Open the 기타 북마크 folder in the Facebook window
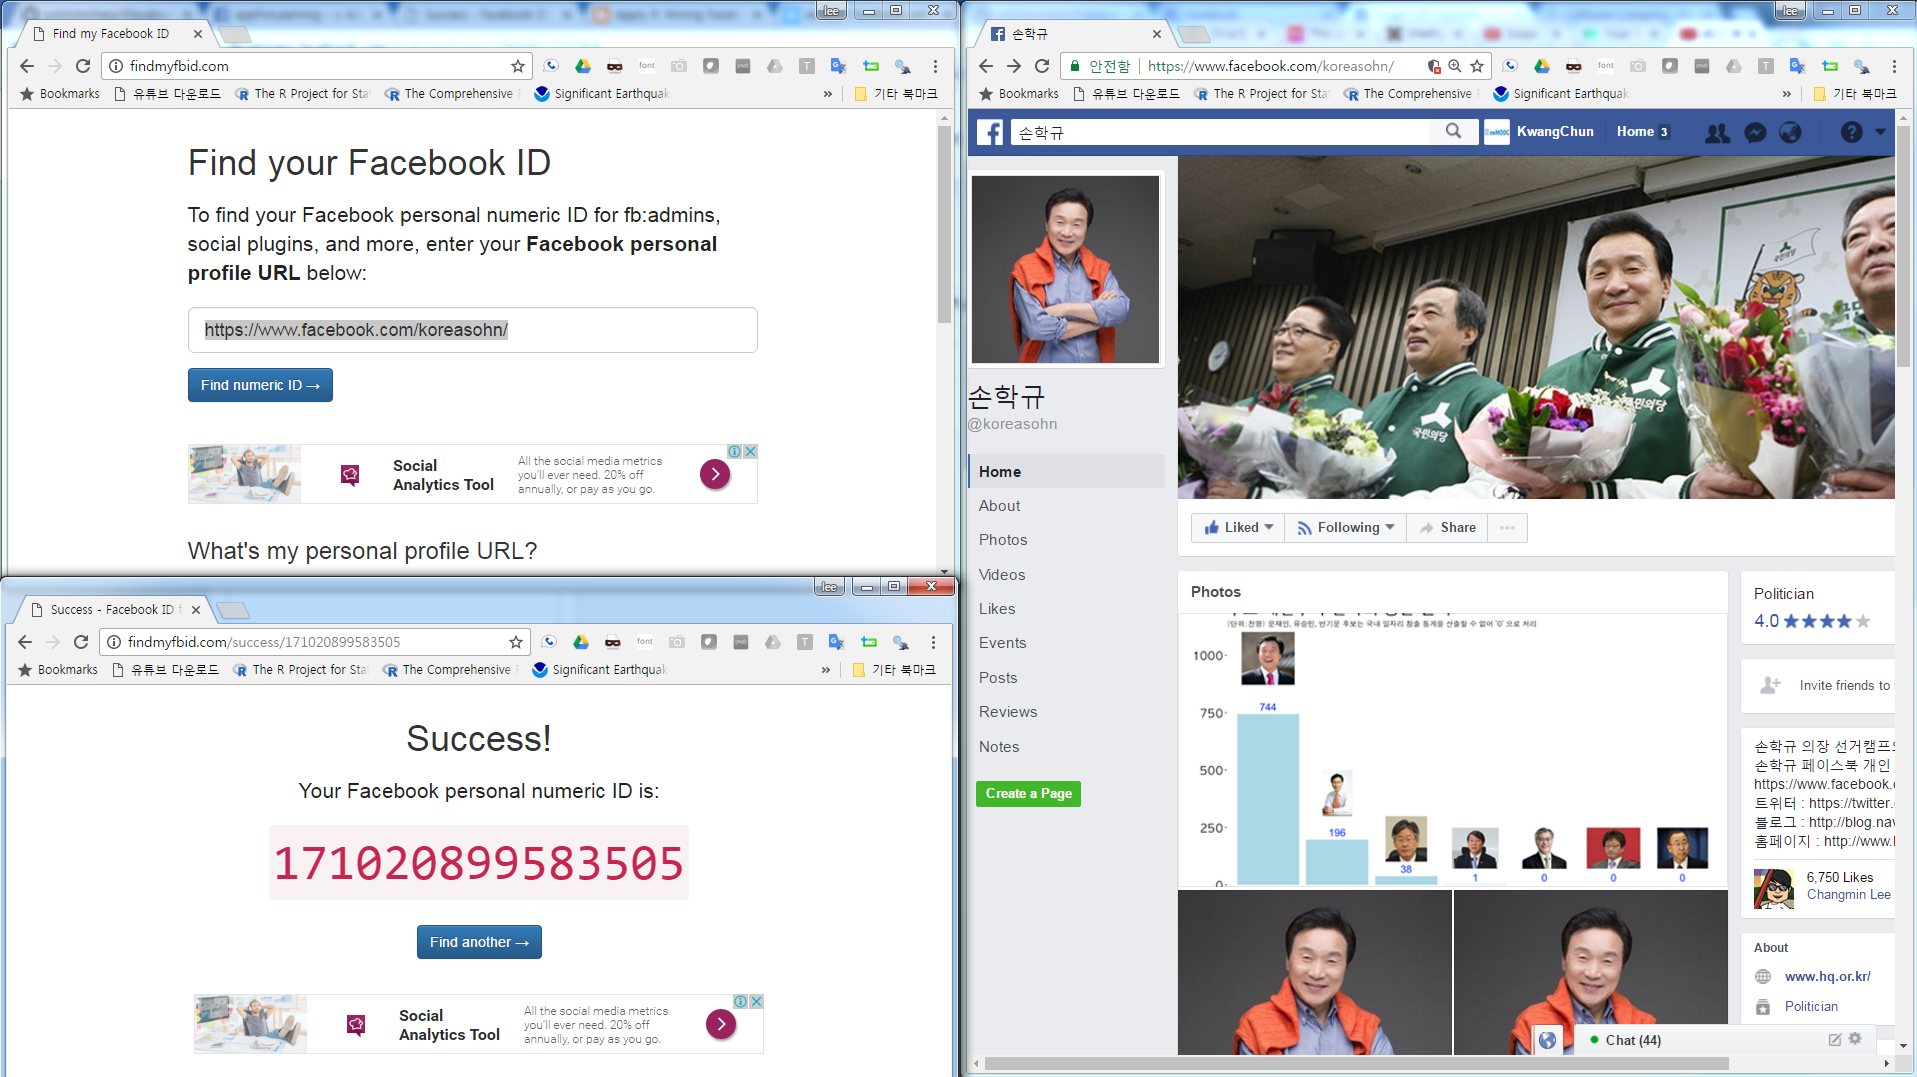The image size is (1917, 1077). pyautogui.click(x=1855, y=94)
